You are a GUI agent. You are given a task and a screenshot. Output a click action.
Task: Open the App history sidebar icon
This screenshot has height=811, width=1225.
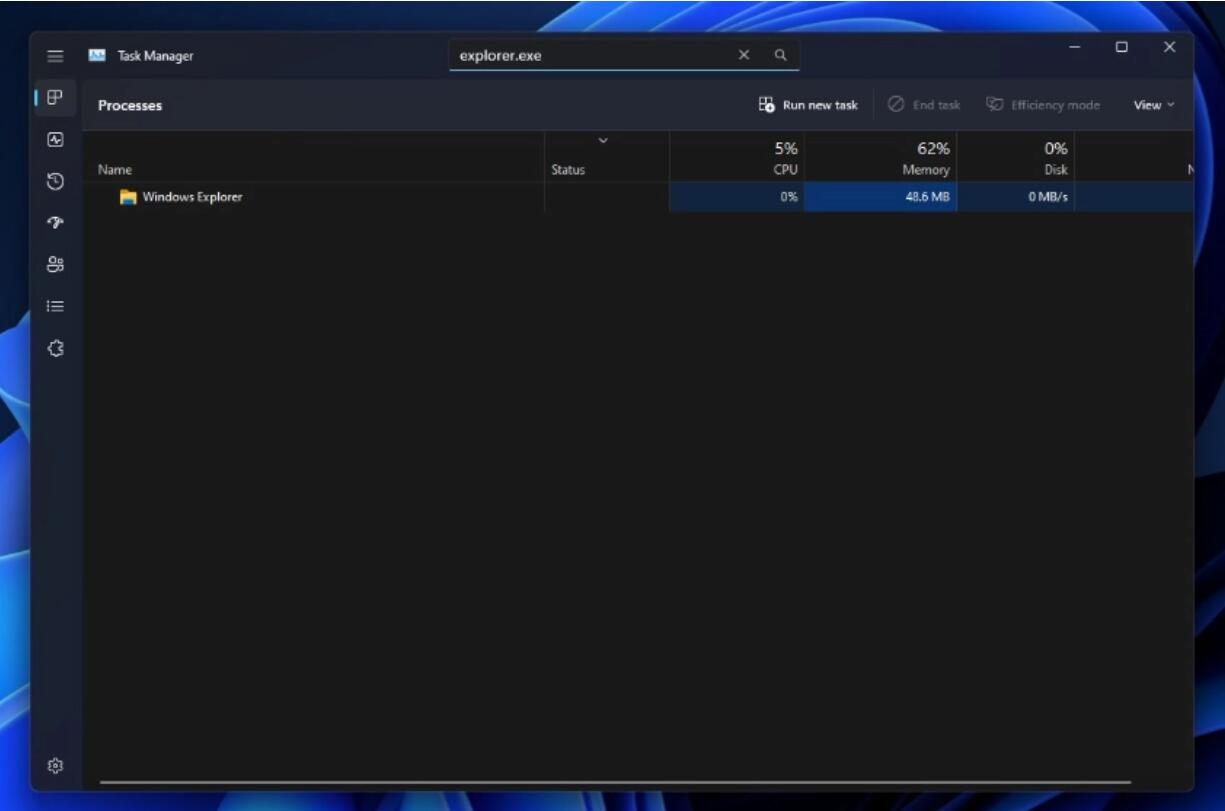(56, 182)
